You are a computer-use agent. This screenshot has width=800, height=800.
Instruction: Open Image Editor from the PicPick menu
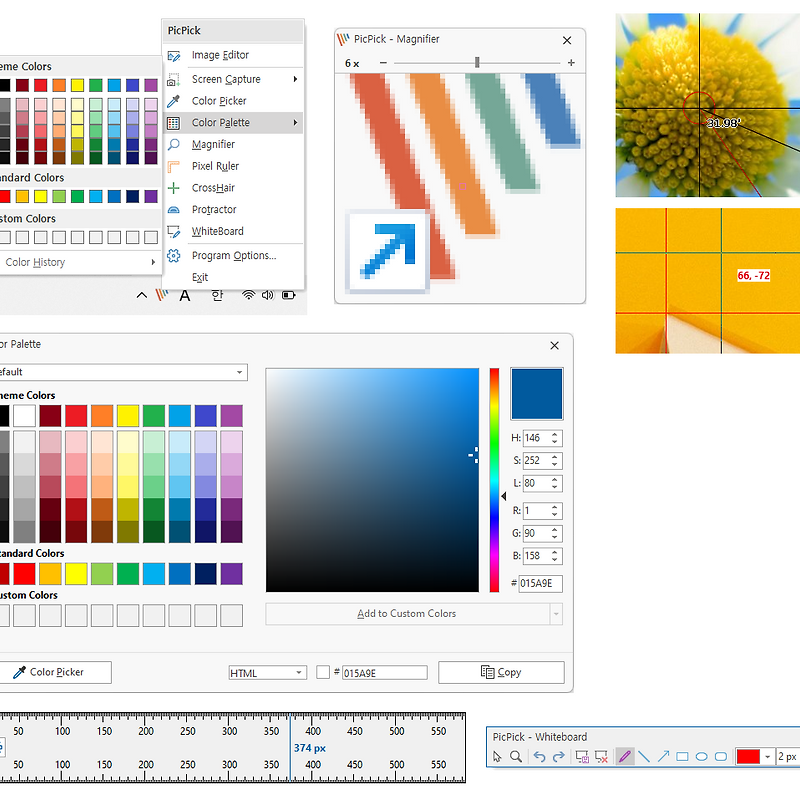pos(233,55)
